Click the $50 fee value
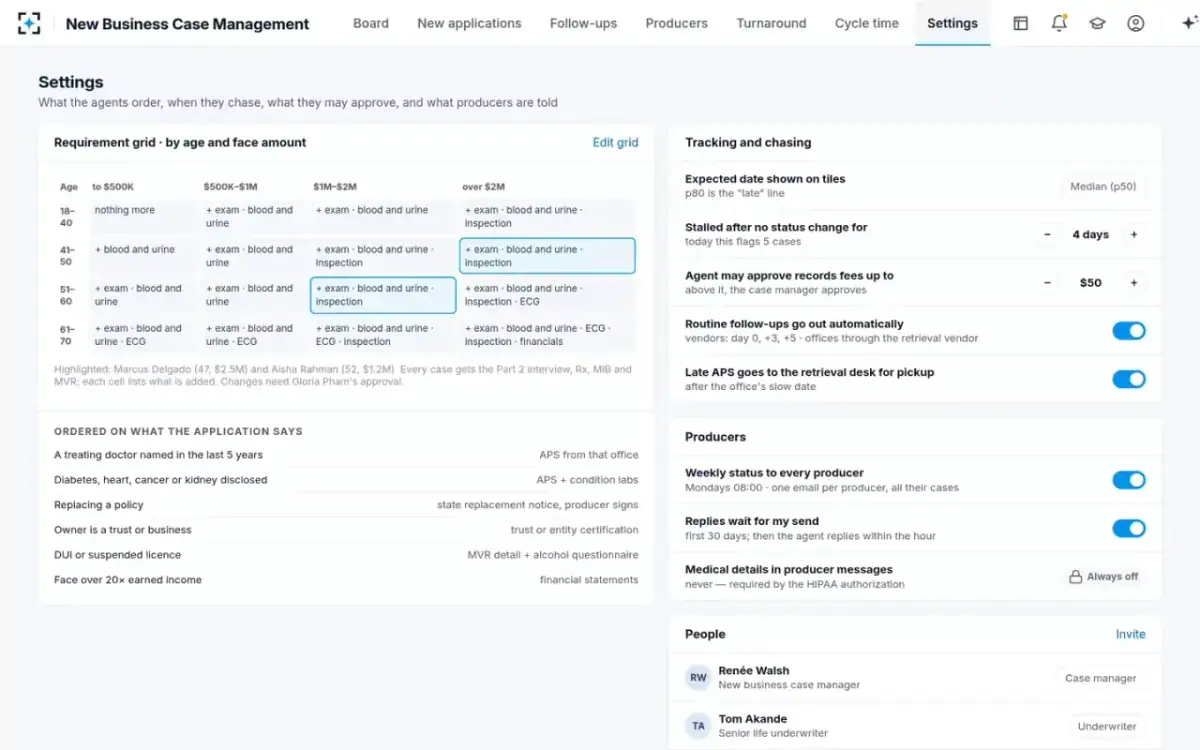The height and width of the screenshot is (750, 1200). tap(1090, 283)
